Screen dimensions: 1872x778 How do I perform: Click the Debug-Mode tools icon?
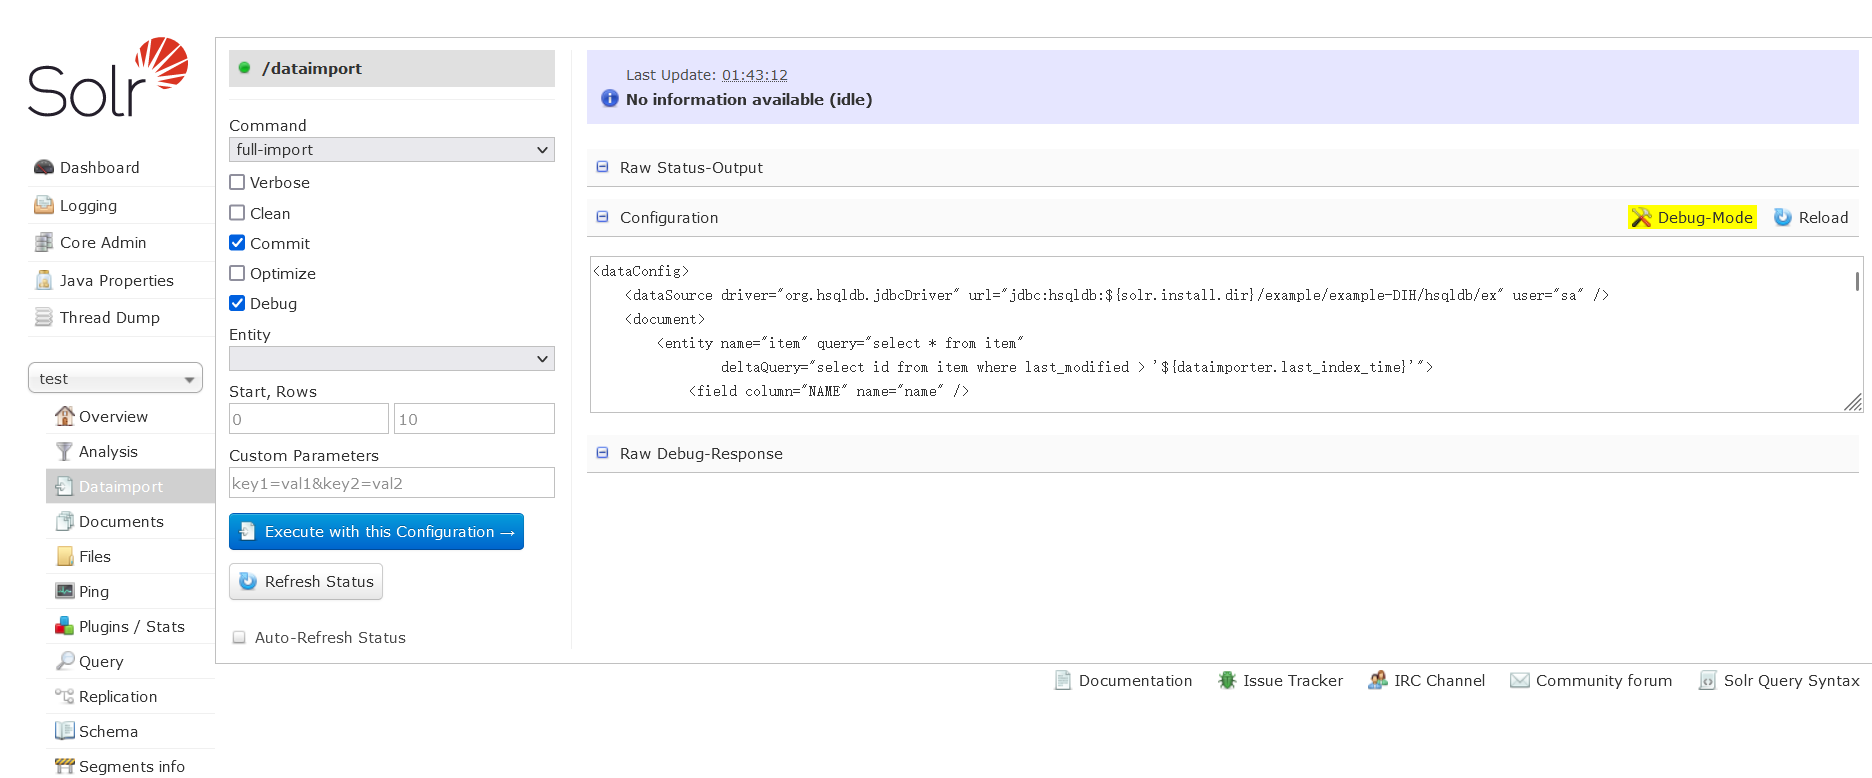point(1641,217)
